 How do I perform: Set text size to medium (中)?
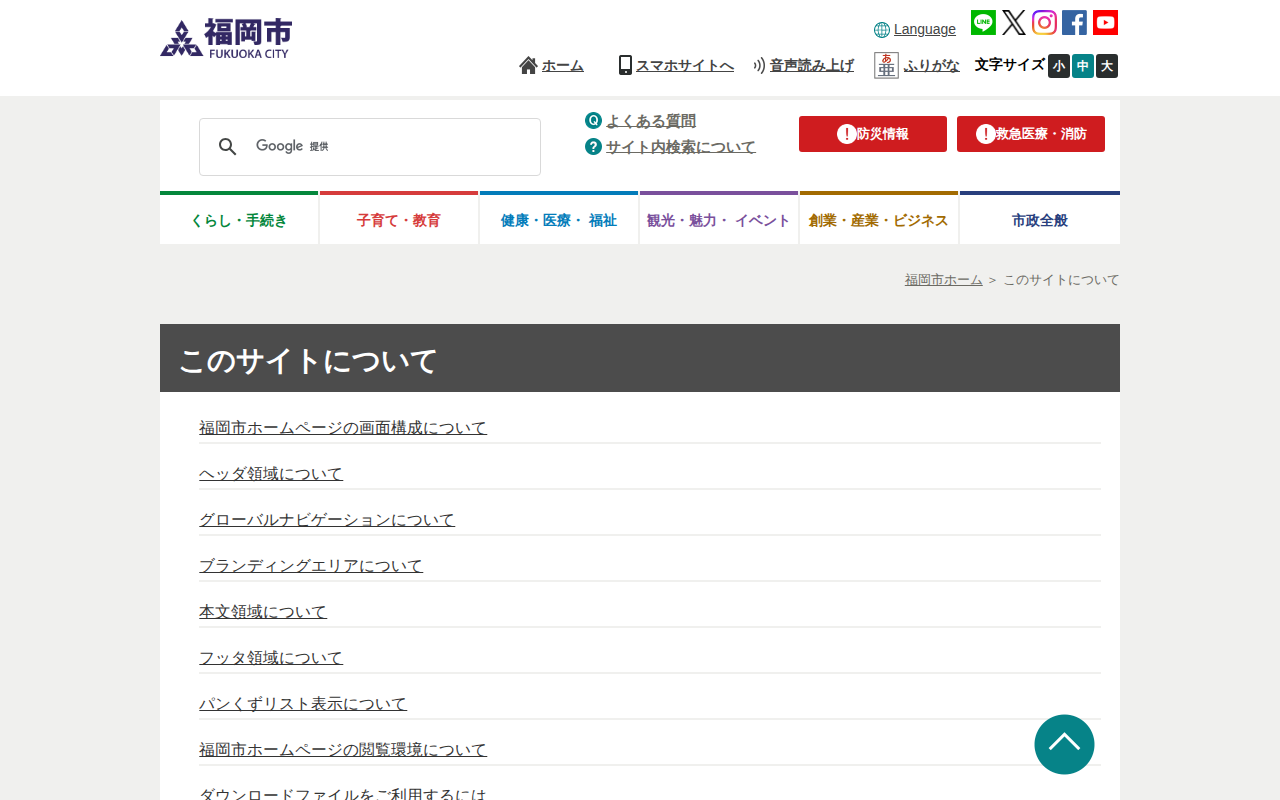click(x=1083, y=66)
